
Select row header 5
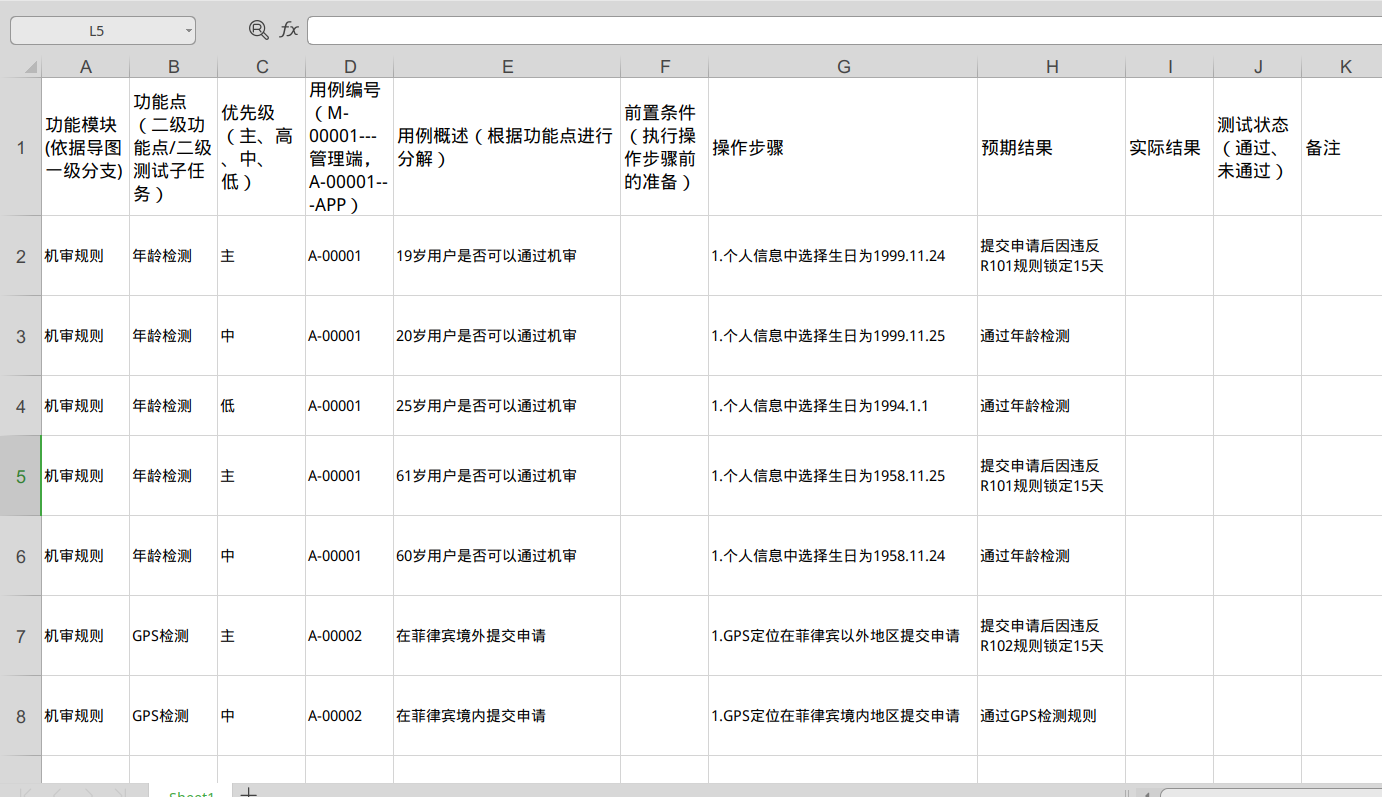pyautogui.click(x=22, y=476)
